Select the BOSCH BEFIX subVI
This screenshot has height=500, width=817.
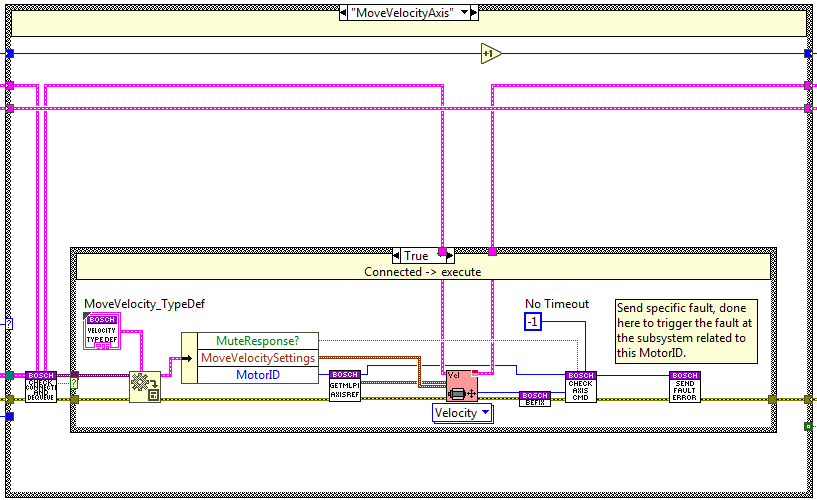coord(535,399)
